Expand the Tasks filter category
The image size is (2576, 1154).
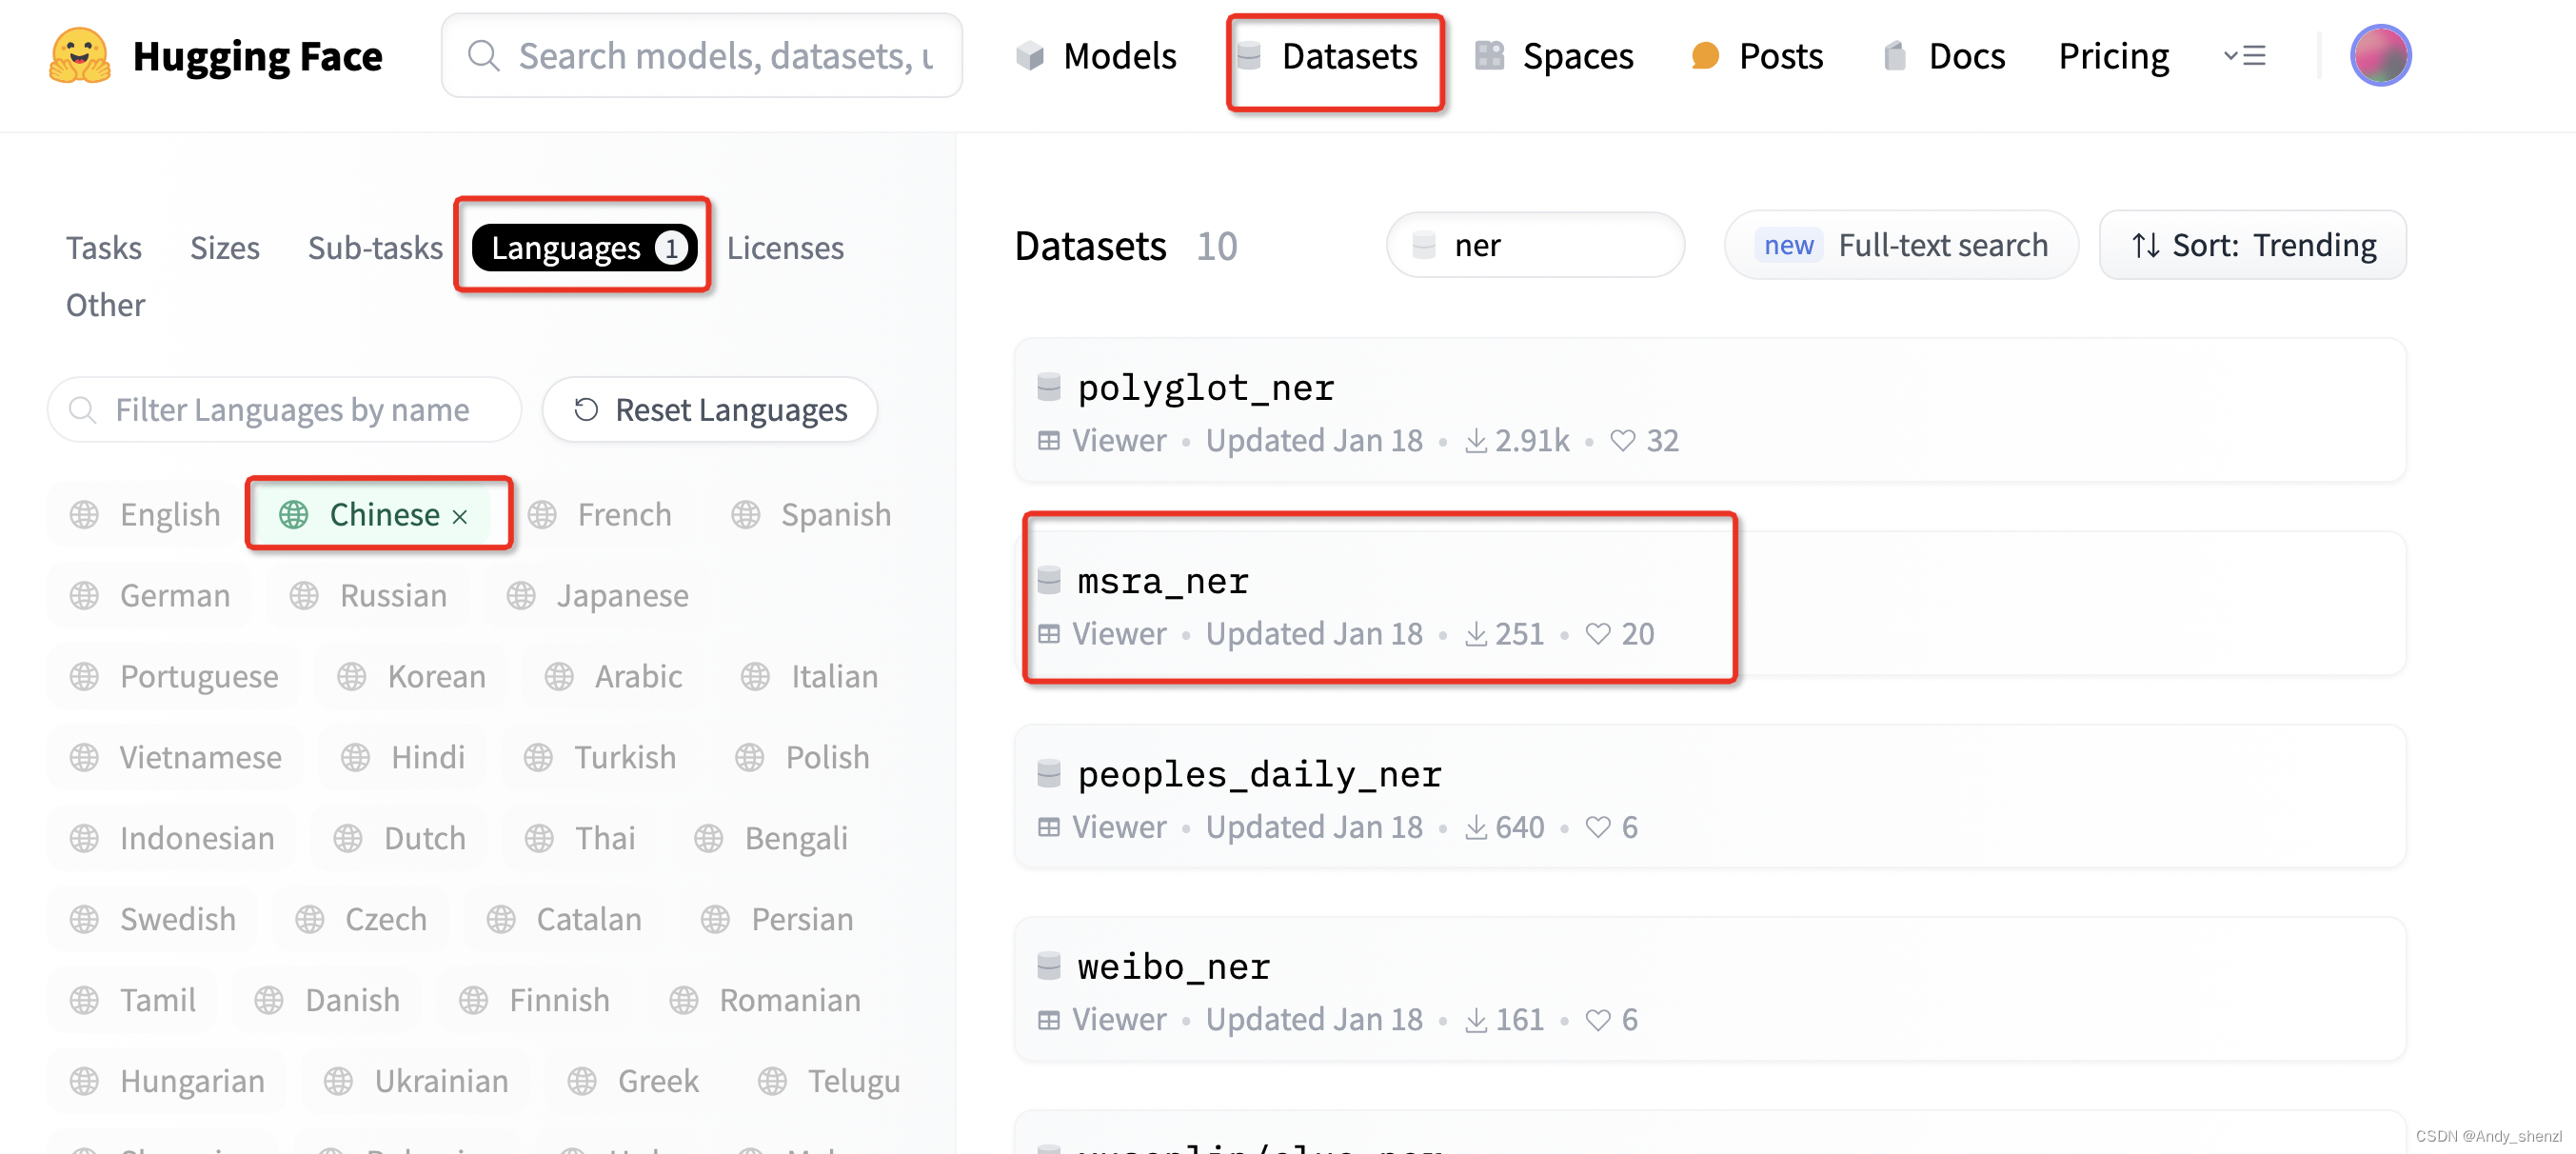click(104, 247)
